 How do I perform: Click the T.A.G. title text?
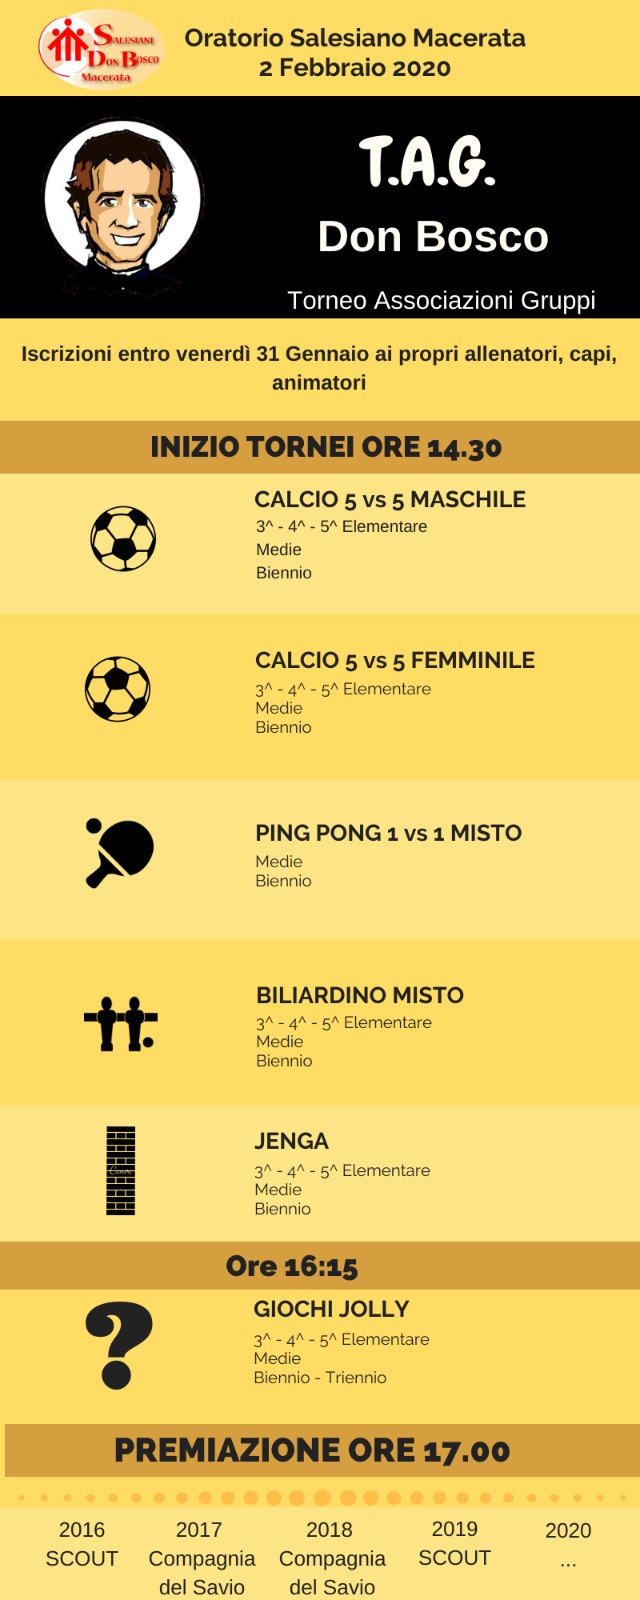click(428, 162)
